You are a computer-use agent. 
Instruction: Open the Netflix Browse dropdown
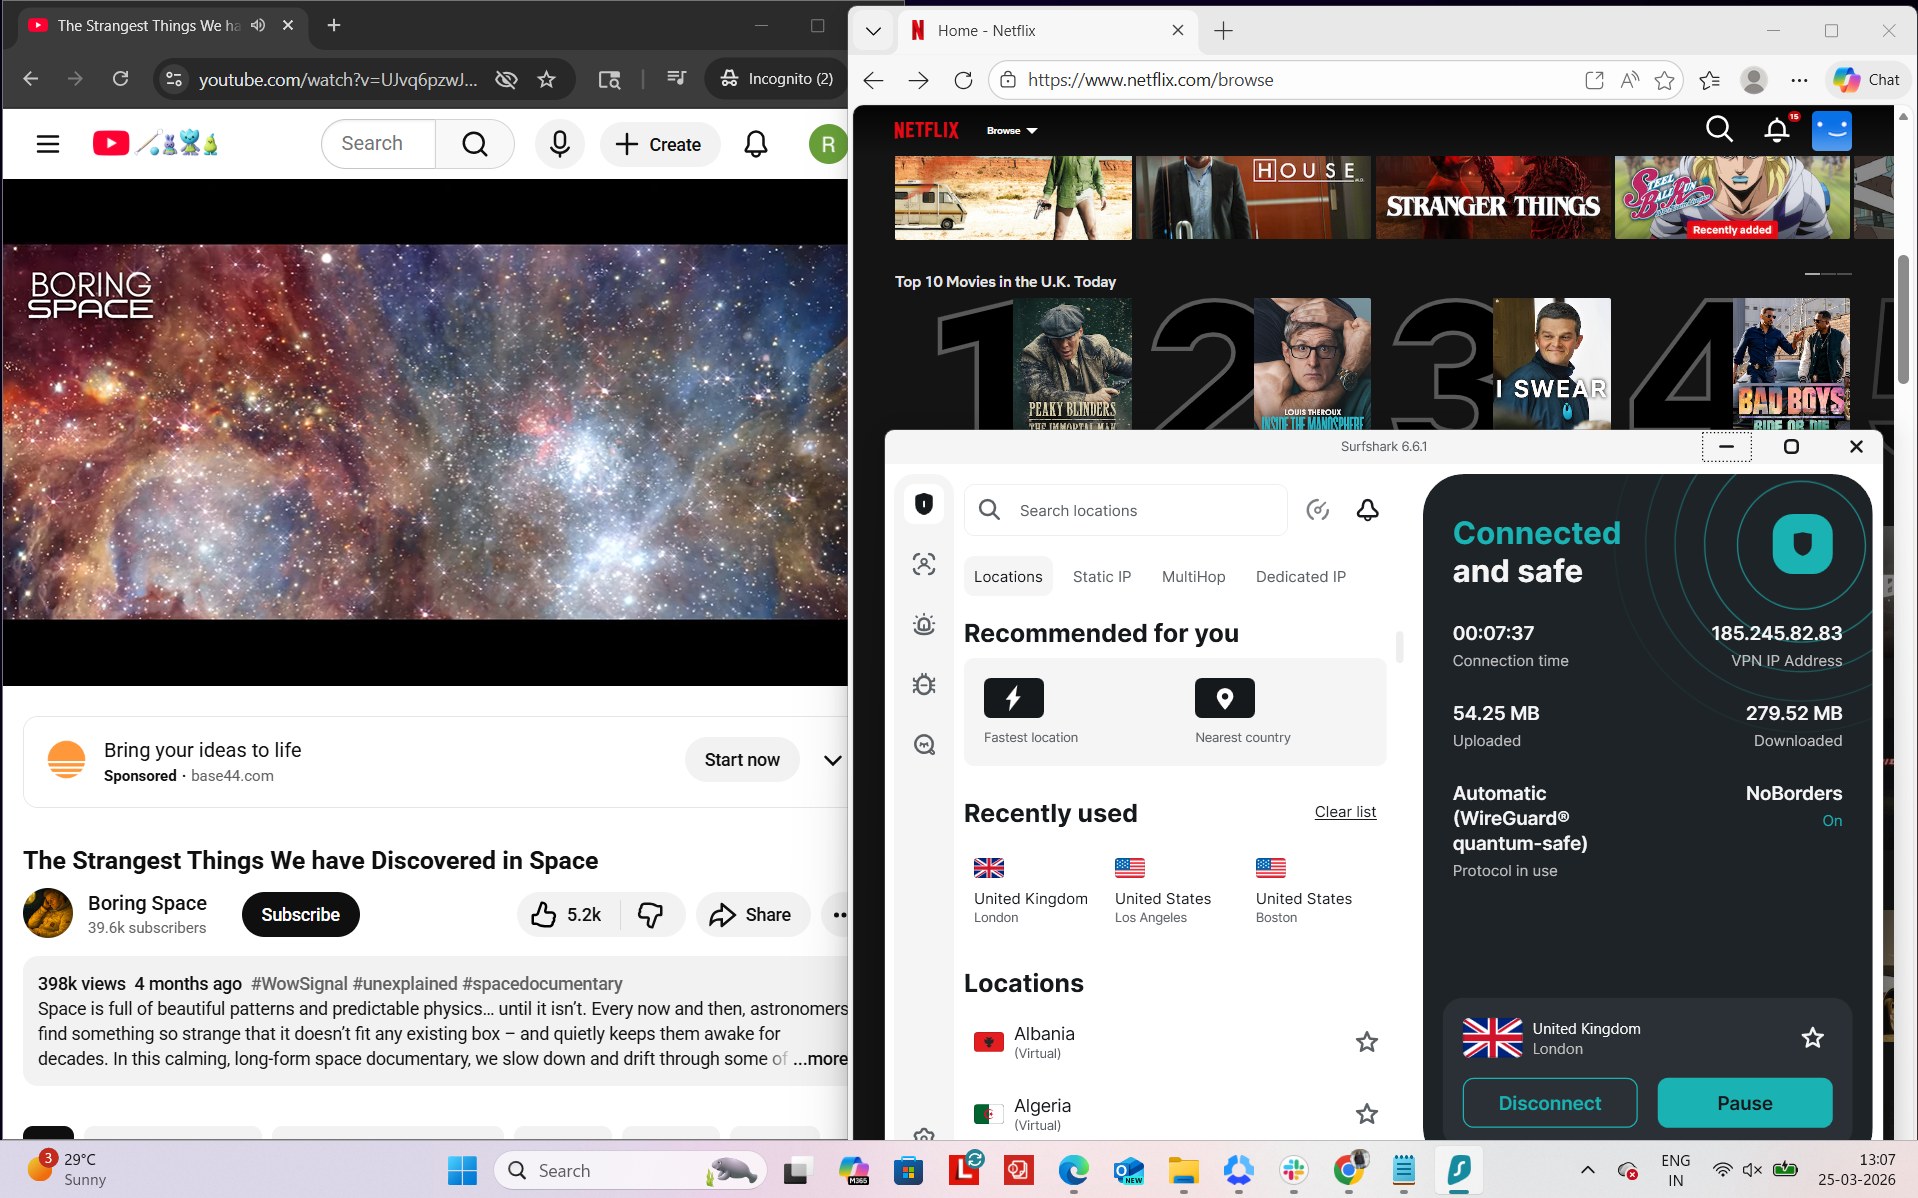1012,130
